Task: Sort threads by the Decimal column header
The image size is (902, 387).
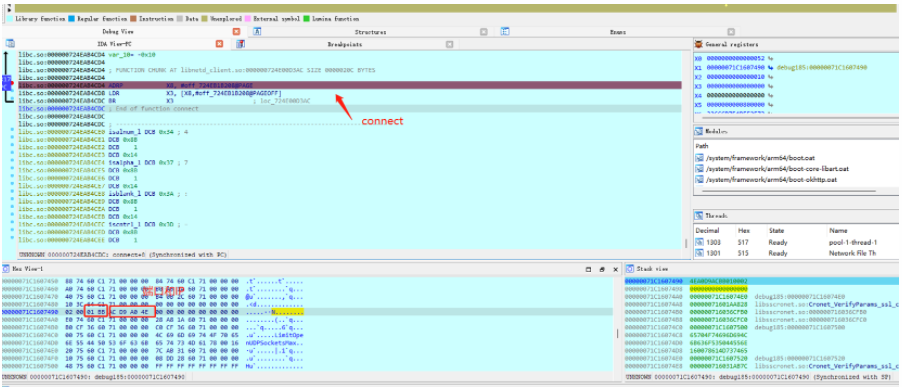Action: pos(707,230)
